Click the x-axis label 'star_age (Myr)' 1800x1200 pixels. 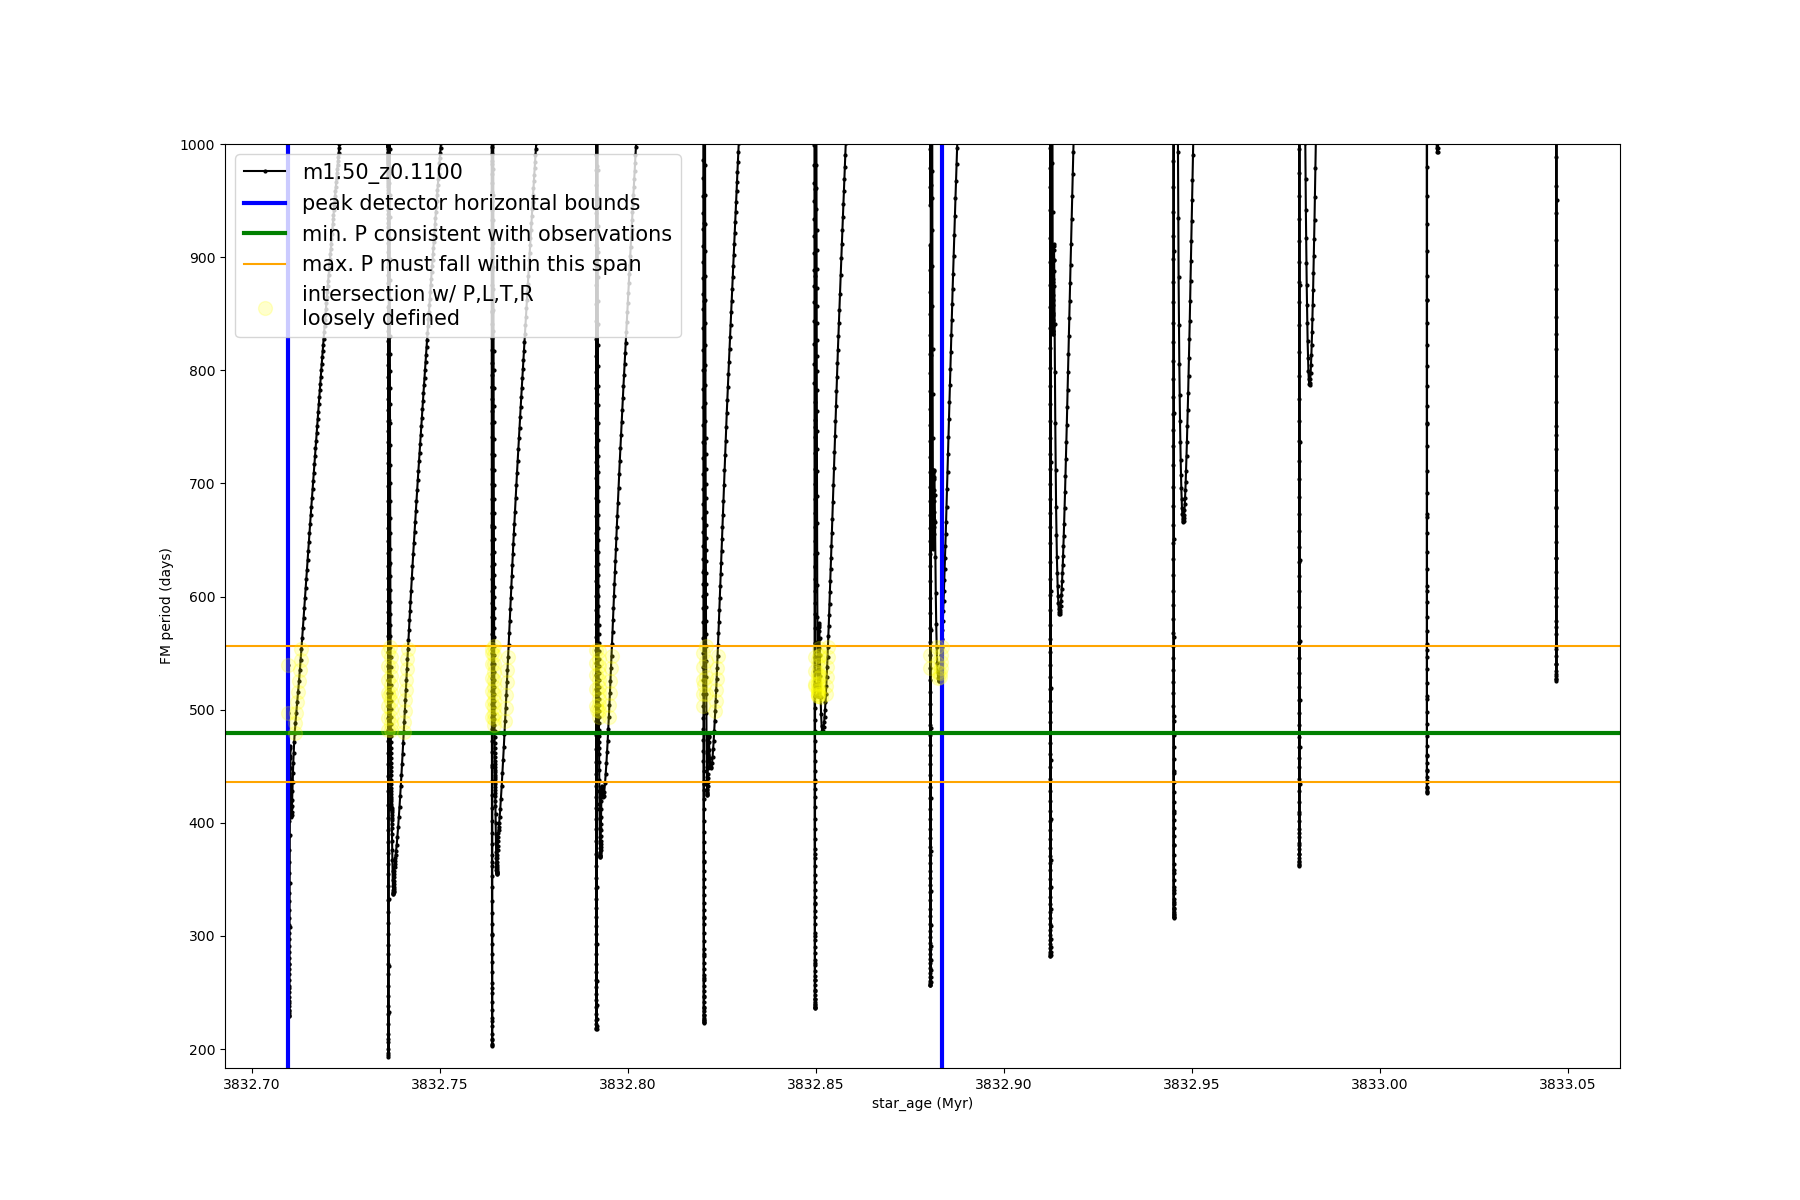921,1103
